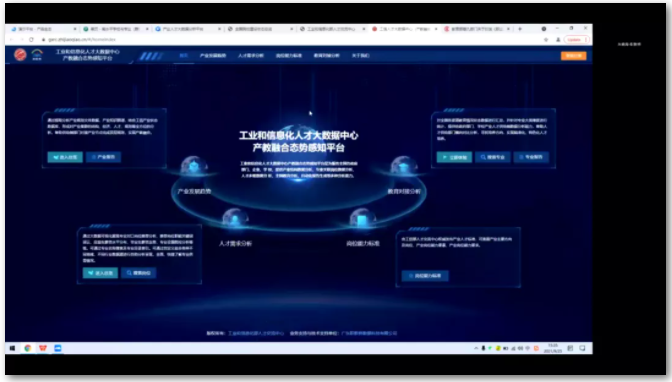The width and height of the screenshot is (672, 382).
Task: Open the 人才需求分析 globe icon
Action: [x=234, y=219]
